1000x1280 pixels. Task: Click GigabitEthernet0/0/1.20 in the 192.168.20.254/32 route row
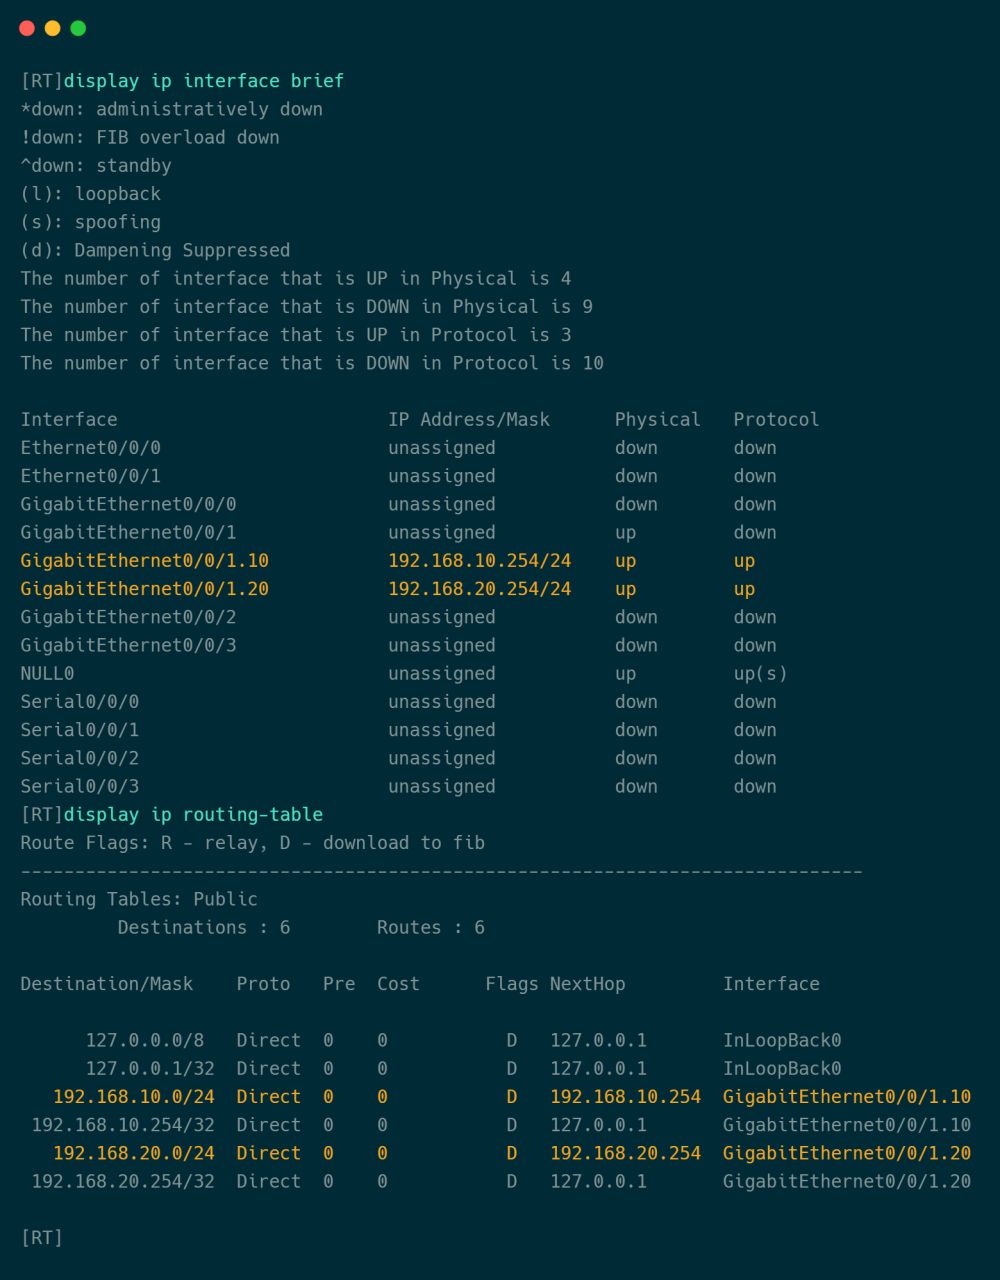click(x=847, y=1181)
